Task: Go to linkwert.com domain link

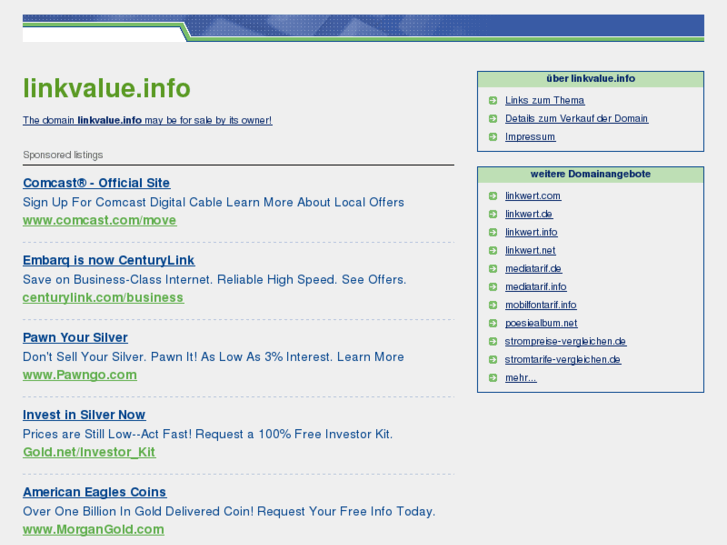Action: pos(533,196)
